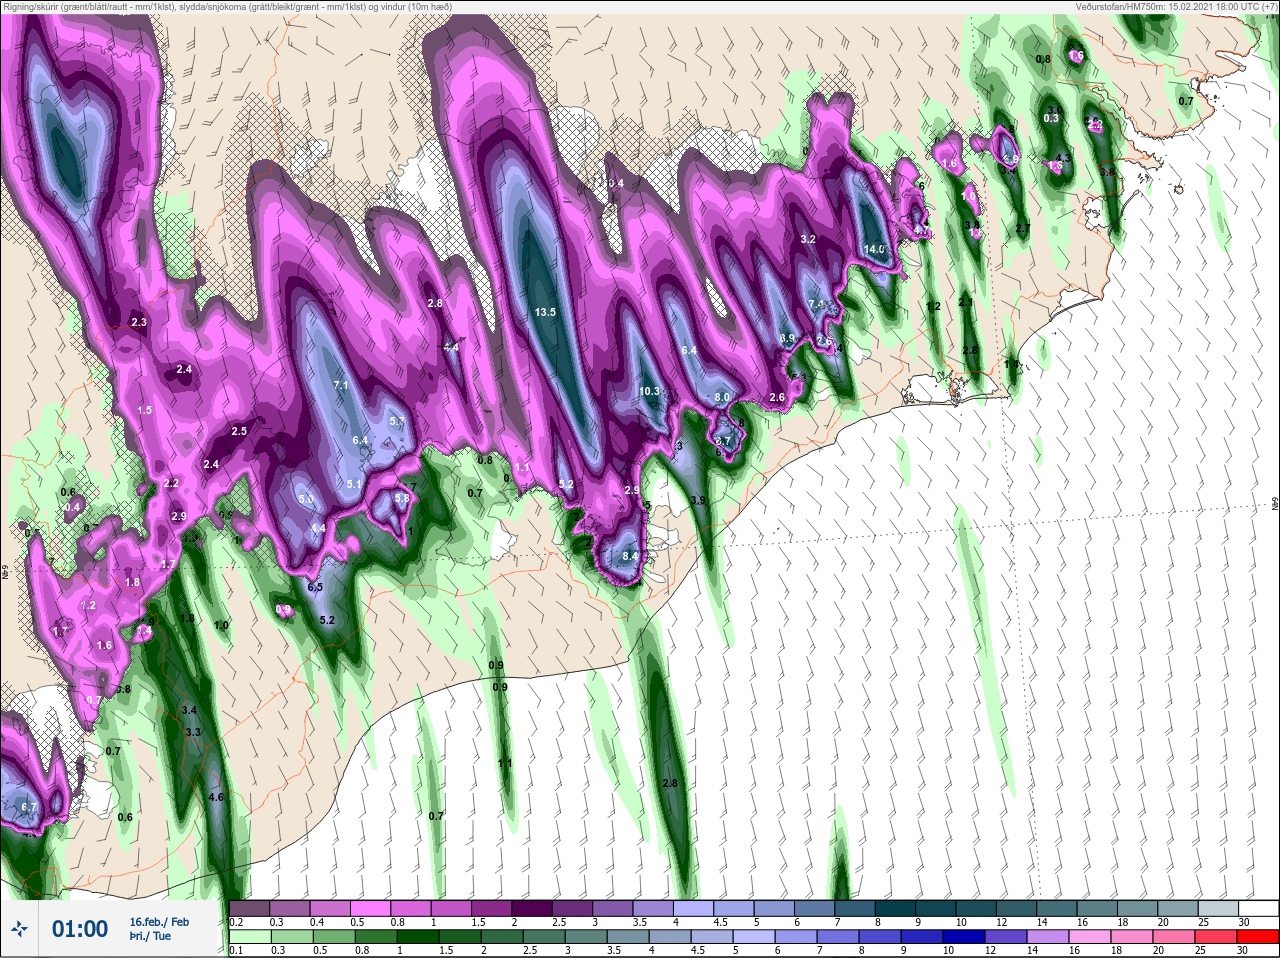Click the 8.4 precipitation value on the map
The height and width of the screenshot is (958, 1280).
tap(630, 556)
